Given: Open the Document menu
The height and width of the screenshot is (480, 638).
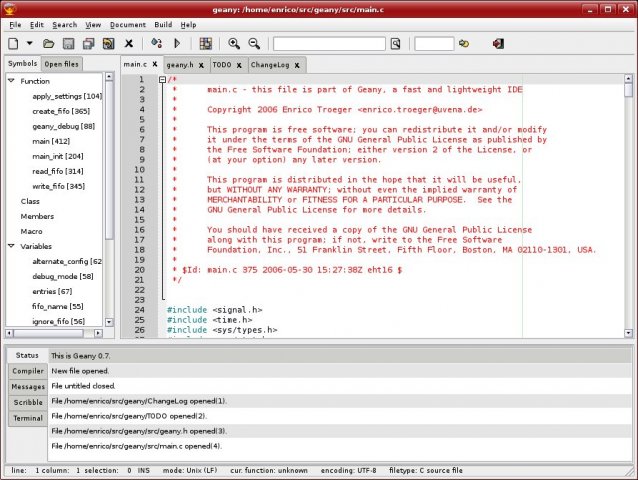Looking at the screenshot, I should coord(128,25).
